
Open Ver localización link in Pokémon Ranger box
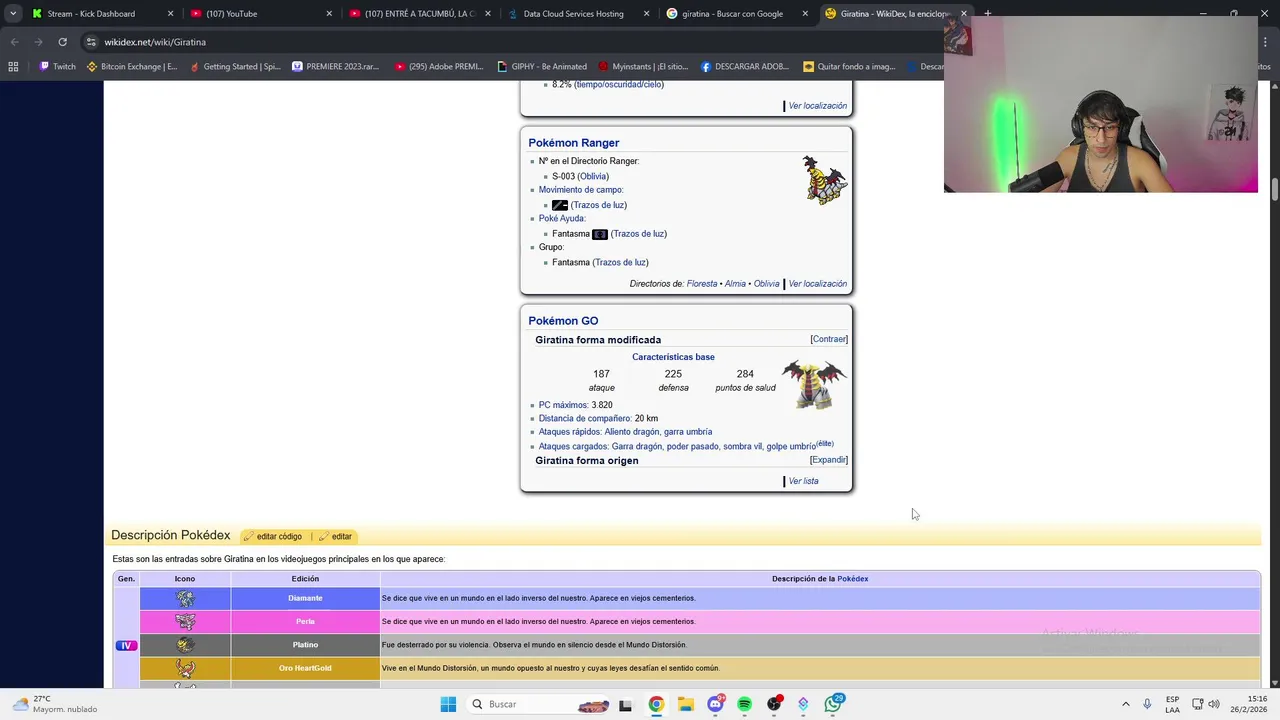click(x=817, y=284)
